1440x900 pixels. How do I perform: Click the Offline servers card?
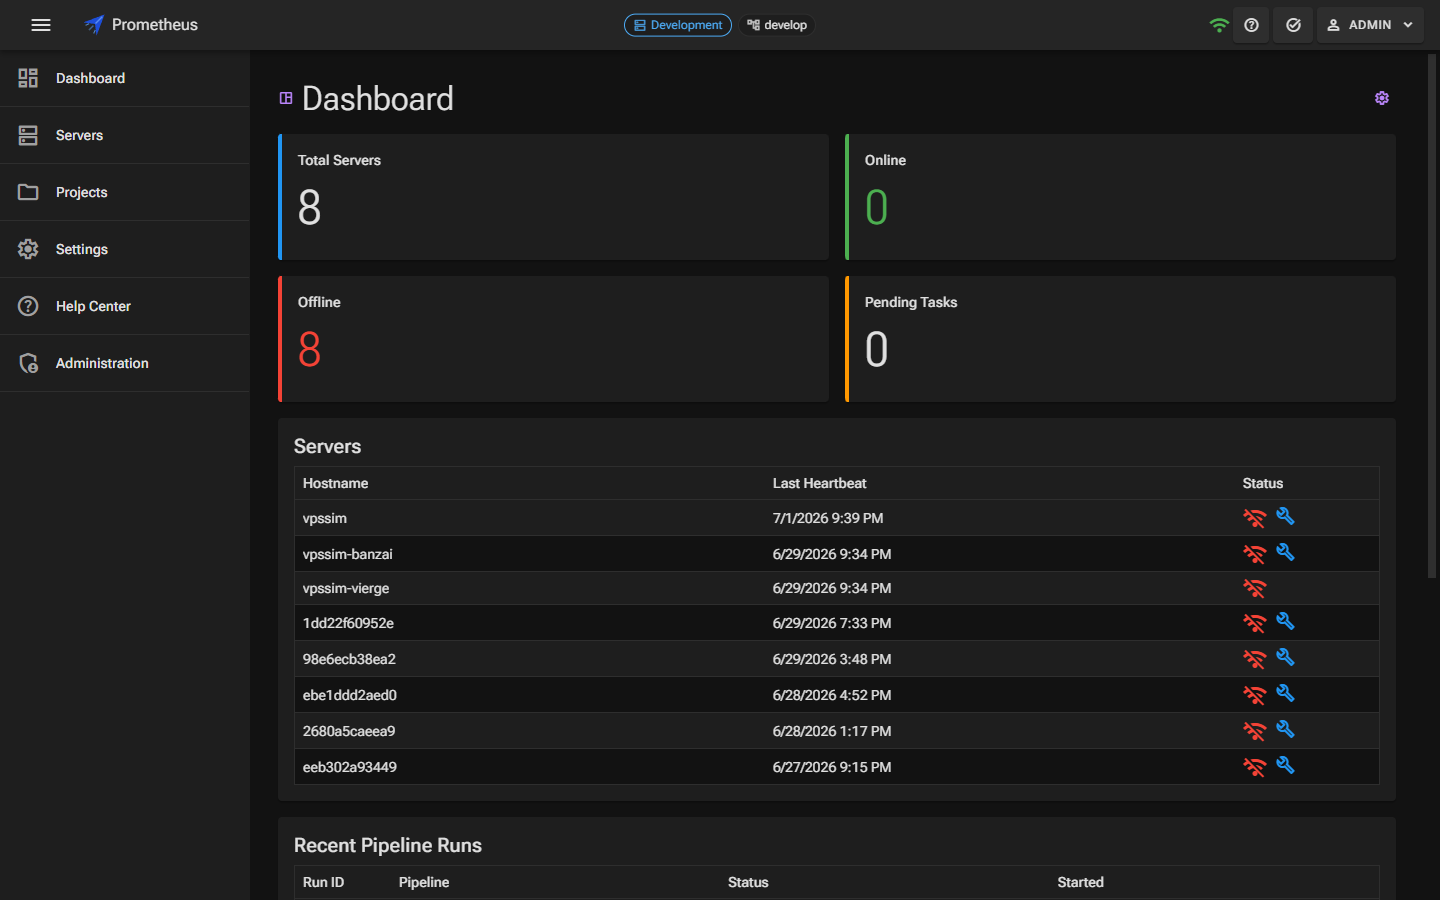(553, 339)
